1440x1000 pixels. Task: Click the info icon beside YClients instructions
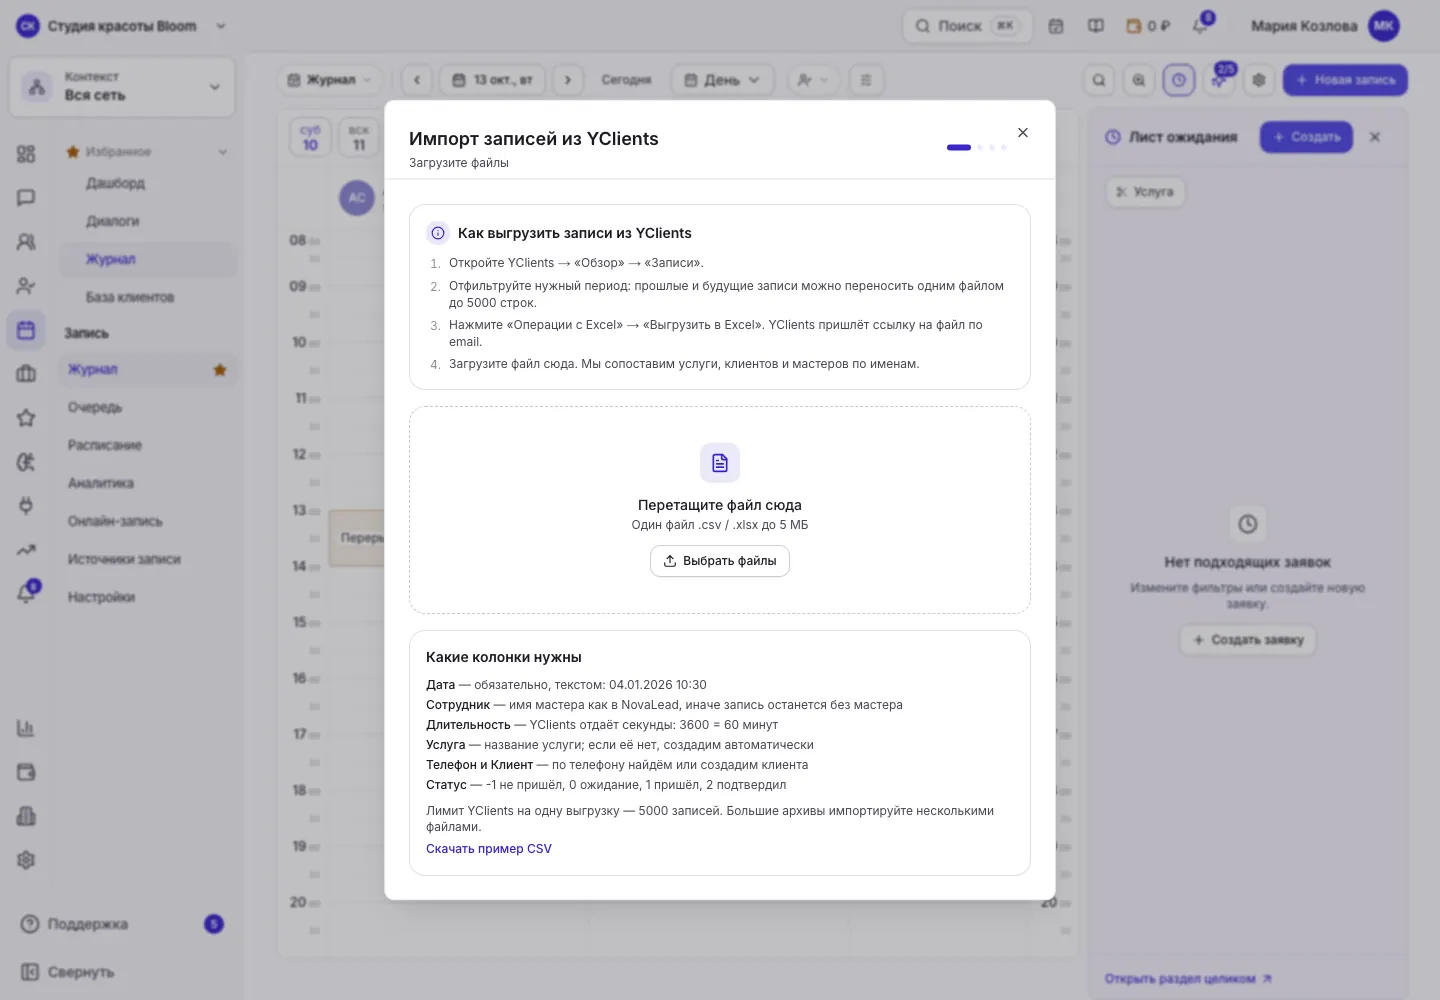point(438,233)
